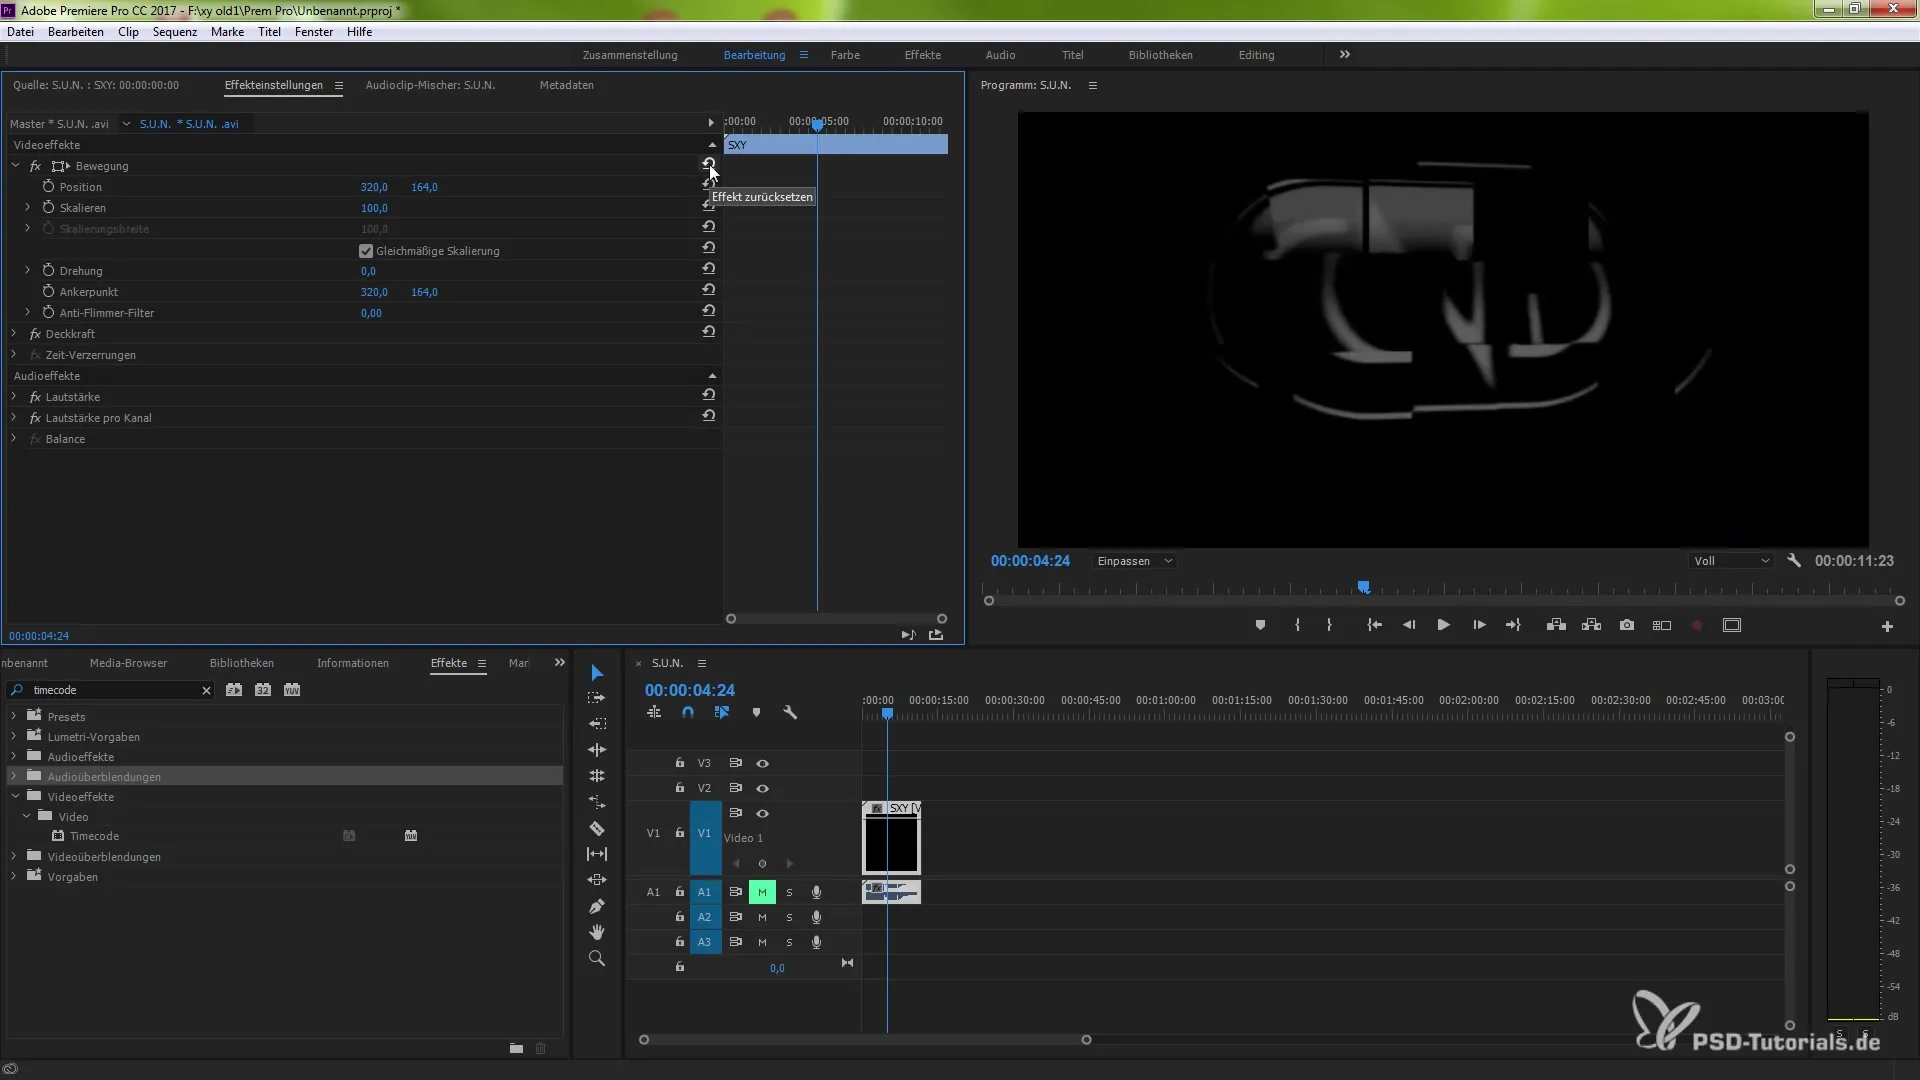The width and height of the screenshot is (1920, 1080).
Task: Click the timeline playhead marker
Action: click(887, 714)
